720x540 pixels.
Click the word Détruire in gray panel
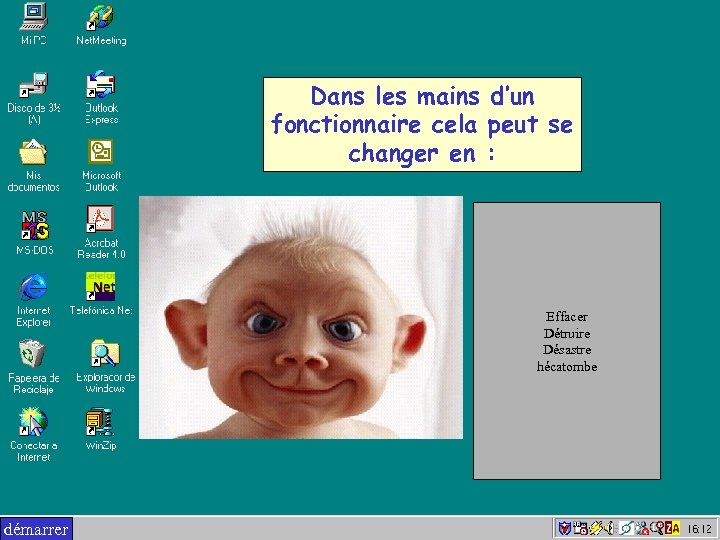567,333
